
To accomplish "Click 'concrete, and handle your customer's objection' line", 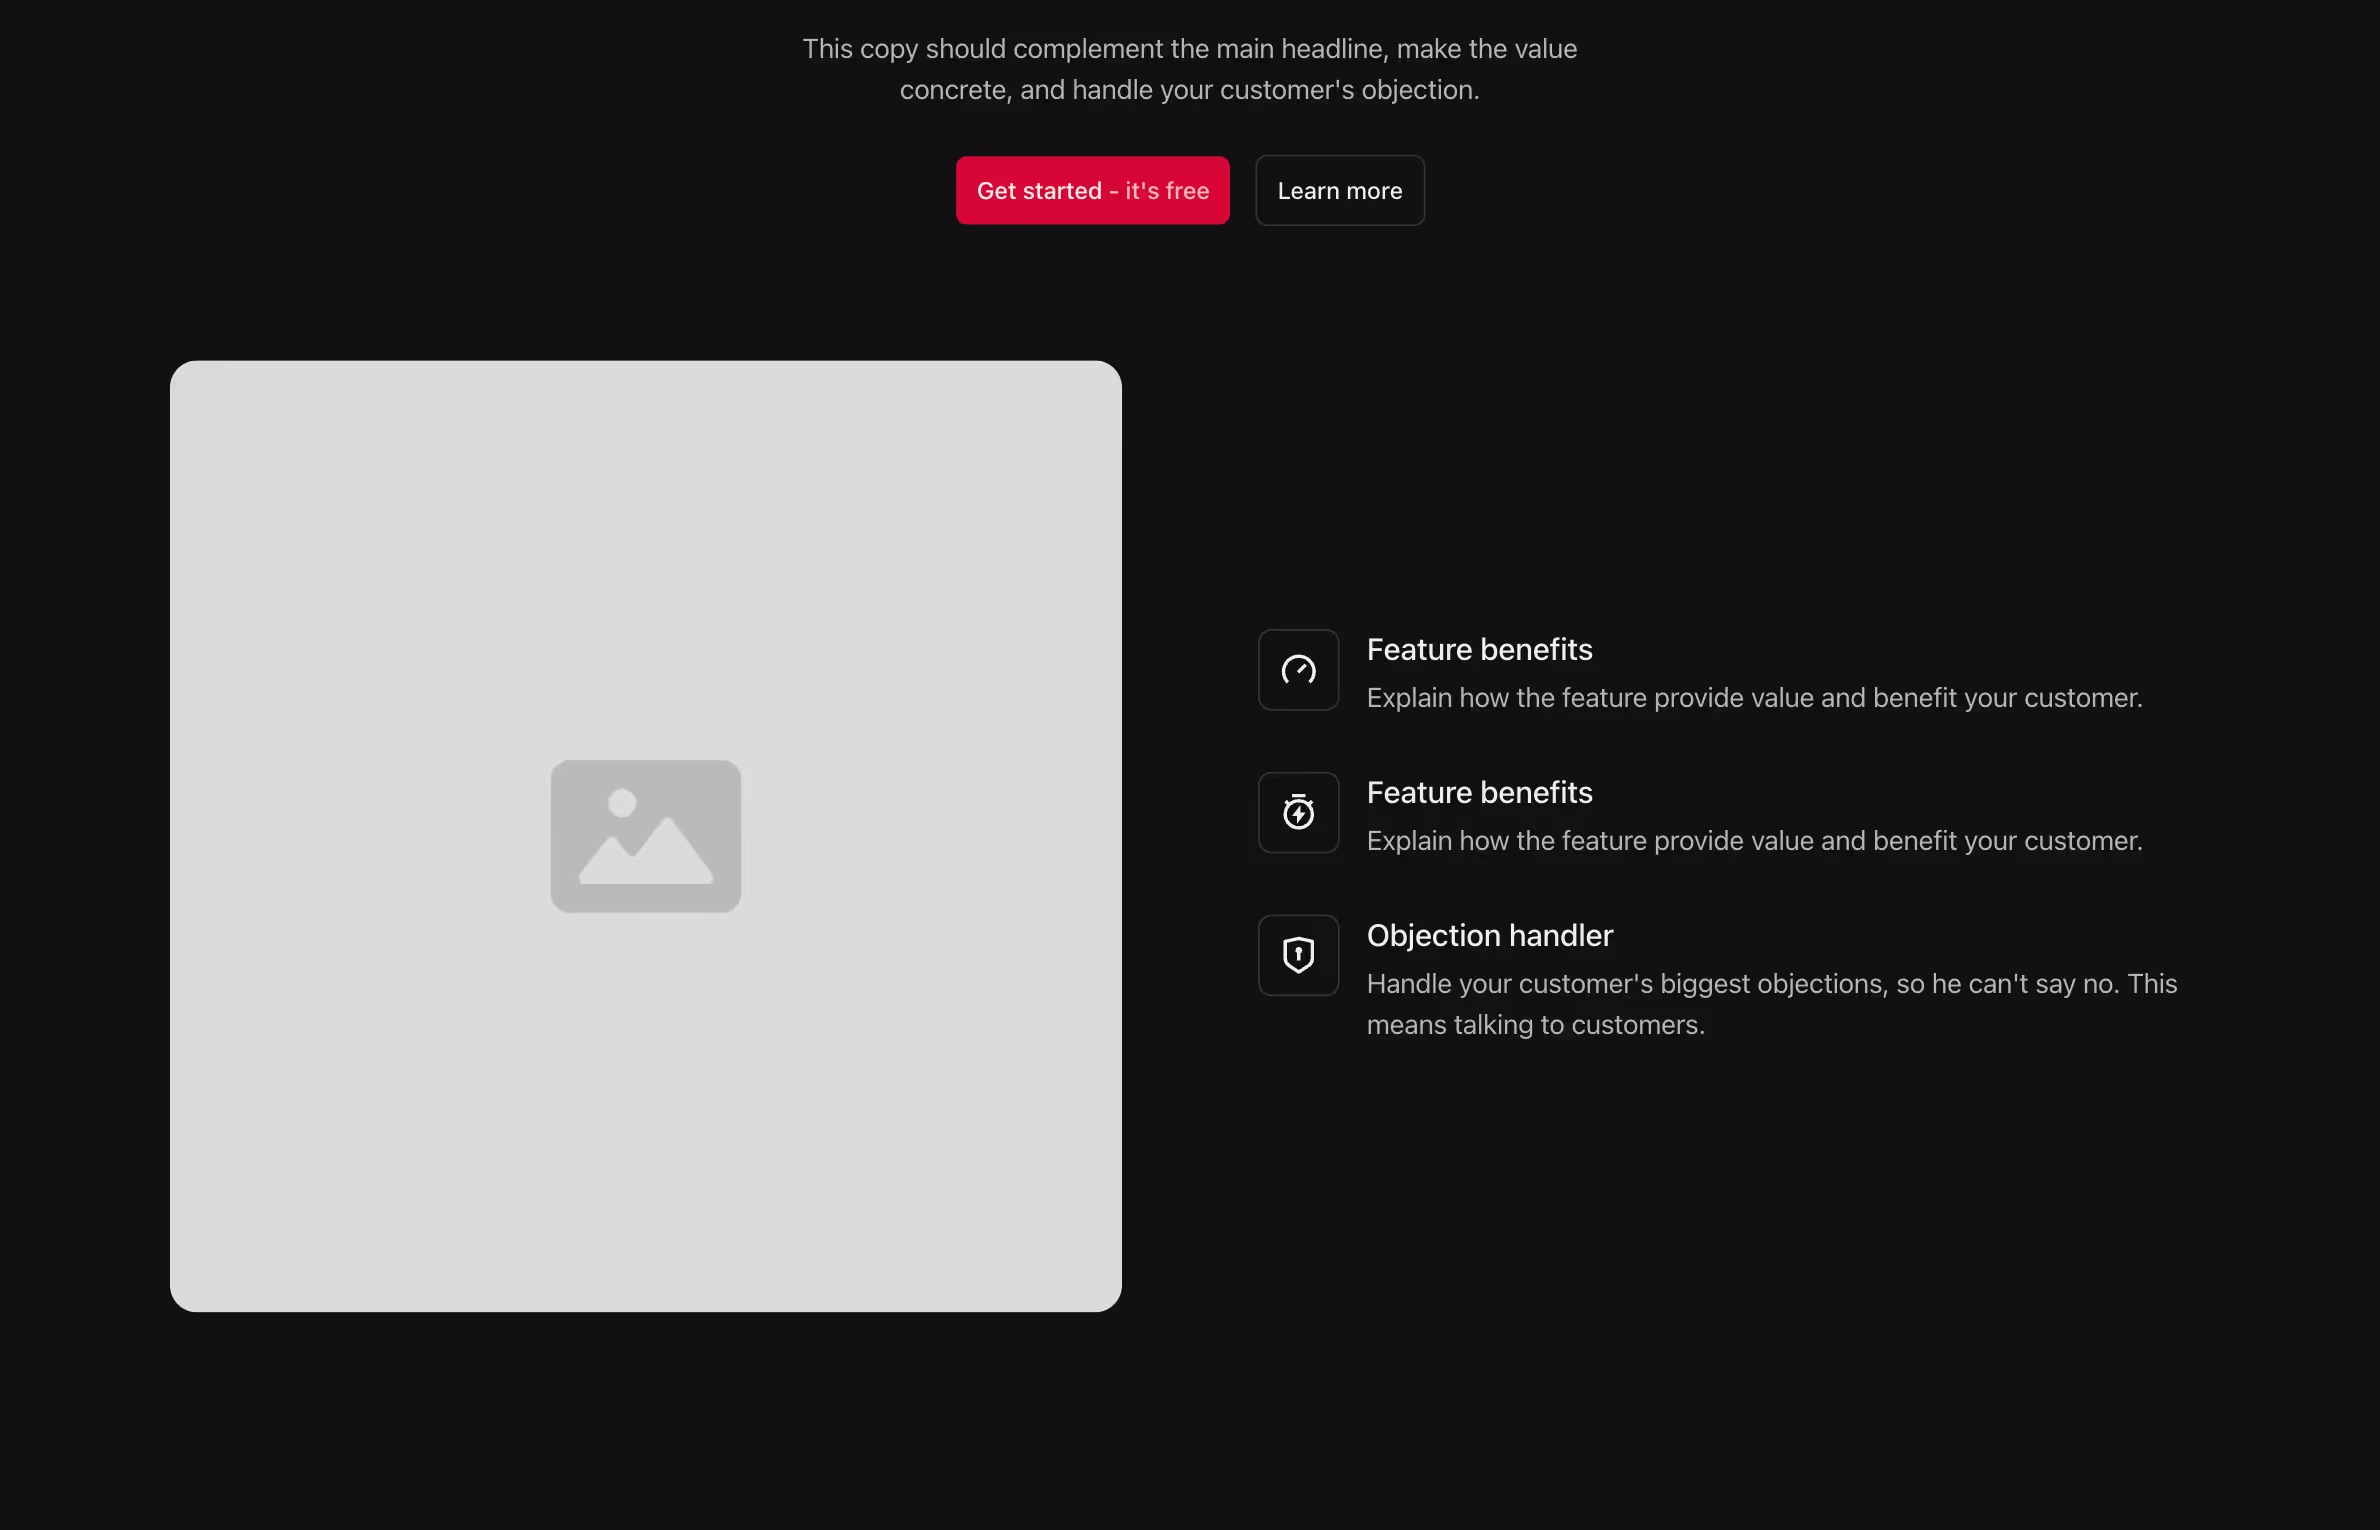I will click(1189, 90).
